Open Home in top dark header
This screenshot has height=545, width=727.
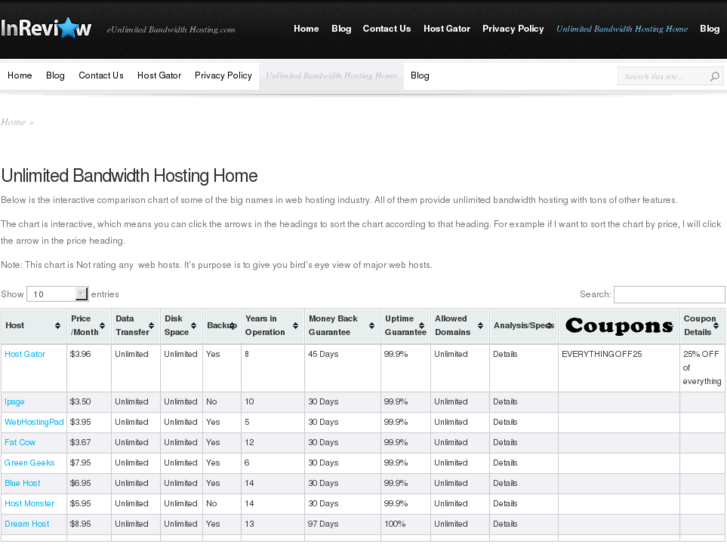click(306, 29)
